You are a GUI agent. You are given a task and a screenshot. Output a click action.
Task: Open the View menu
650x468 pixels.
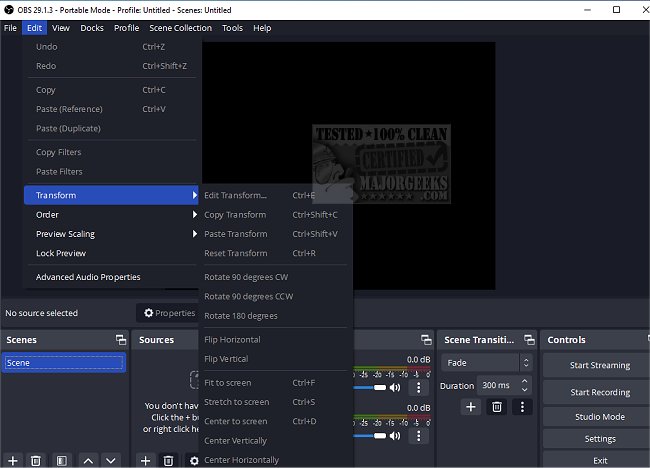61,28
